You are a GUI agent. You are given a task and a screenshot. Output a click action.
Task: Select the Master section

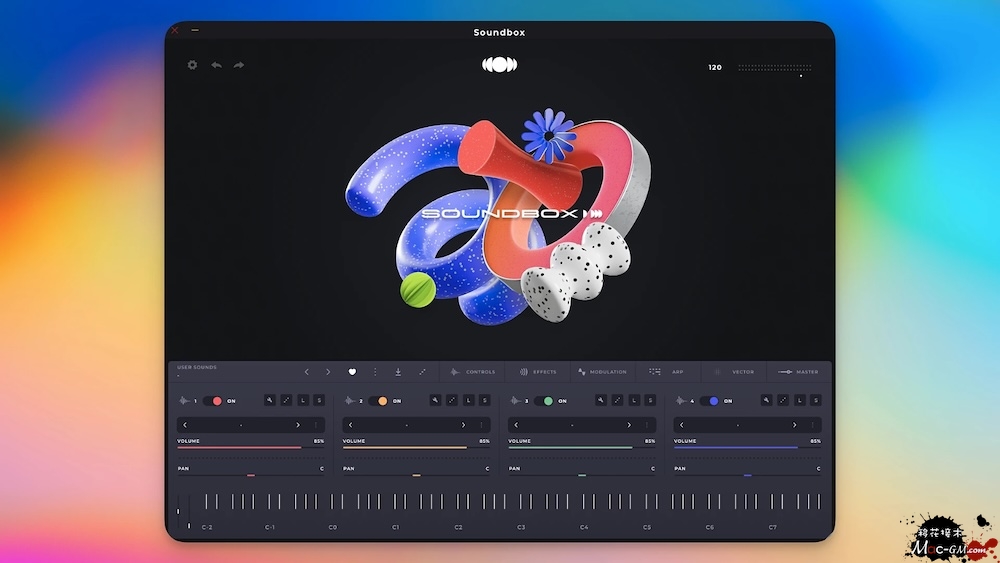tap(799, 372)
